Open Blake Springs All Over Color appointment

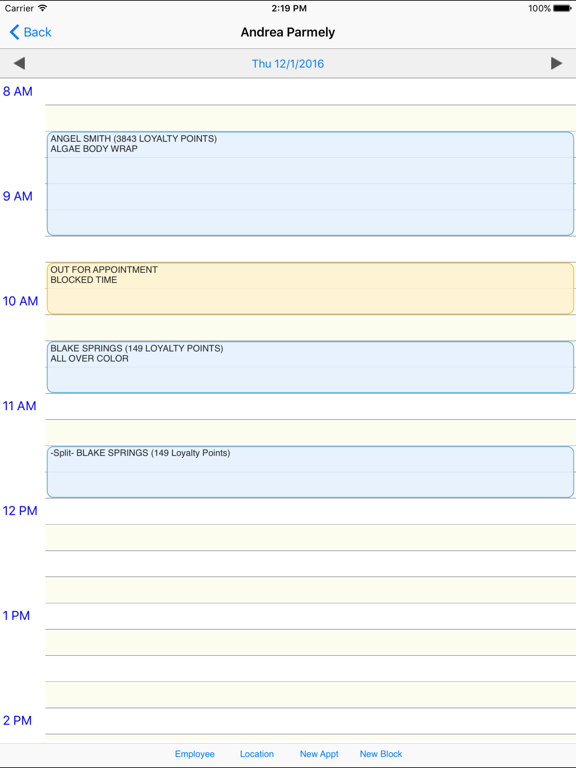(x=310, y=367)
